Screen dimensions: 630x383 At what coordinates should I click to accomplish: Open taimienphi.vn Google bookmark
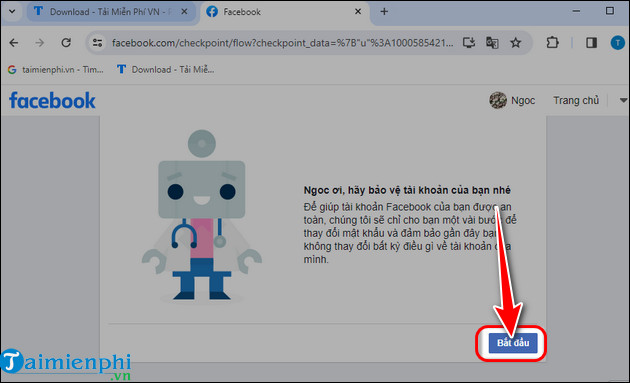coord(55,70)
